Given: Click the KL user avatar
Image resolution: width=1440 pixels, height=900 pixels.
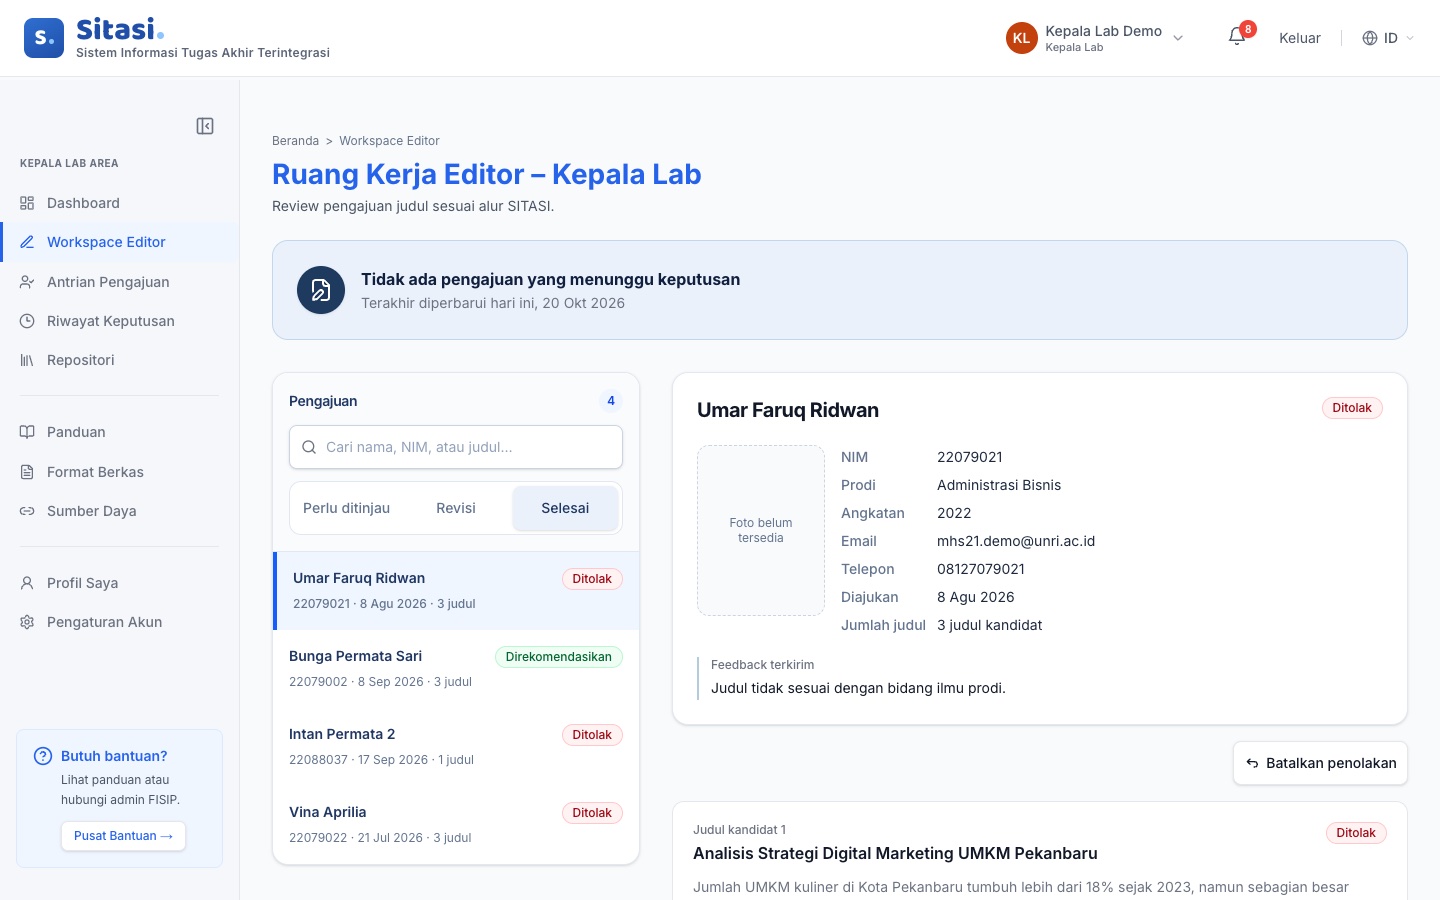Looking at the screenshot, I should tap(1021, 38).
